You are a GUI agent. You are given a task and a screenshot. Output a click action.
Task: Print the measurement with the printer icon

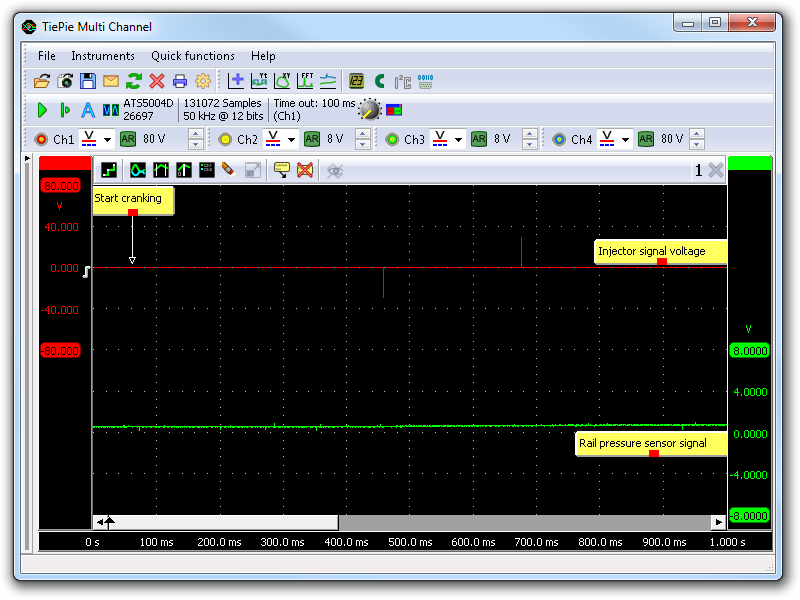click(x=180, y=81)
